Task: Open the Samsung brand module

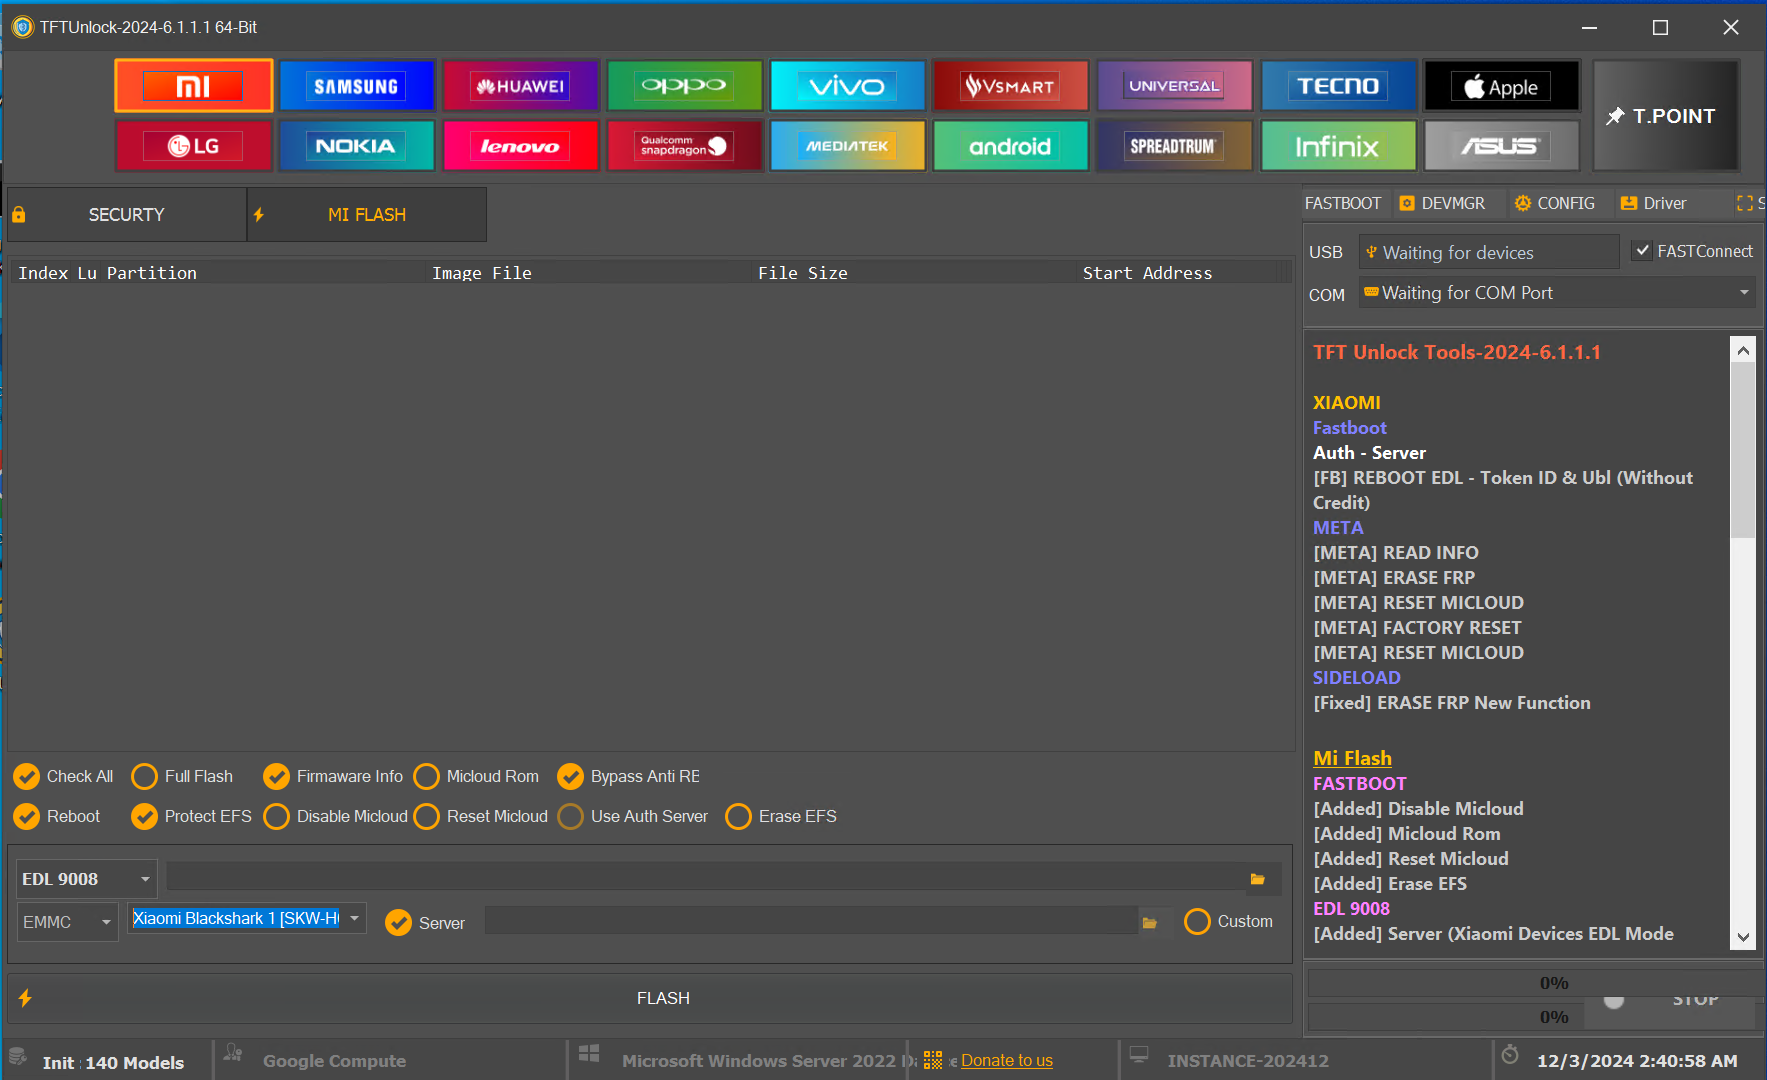Action: click(357, 86)
